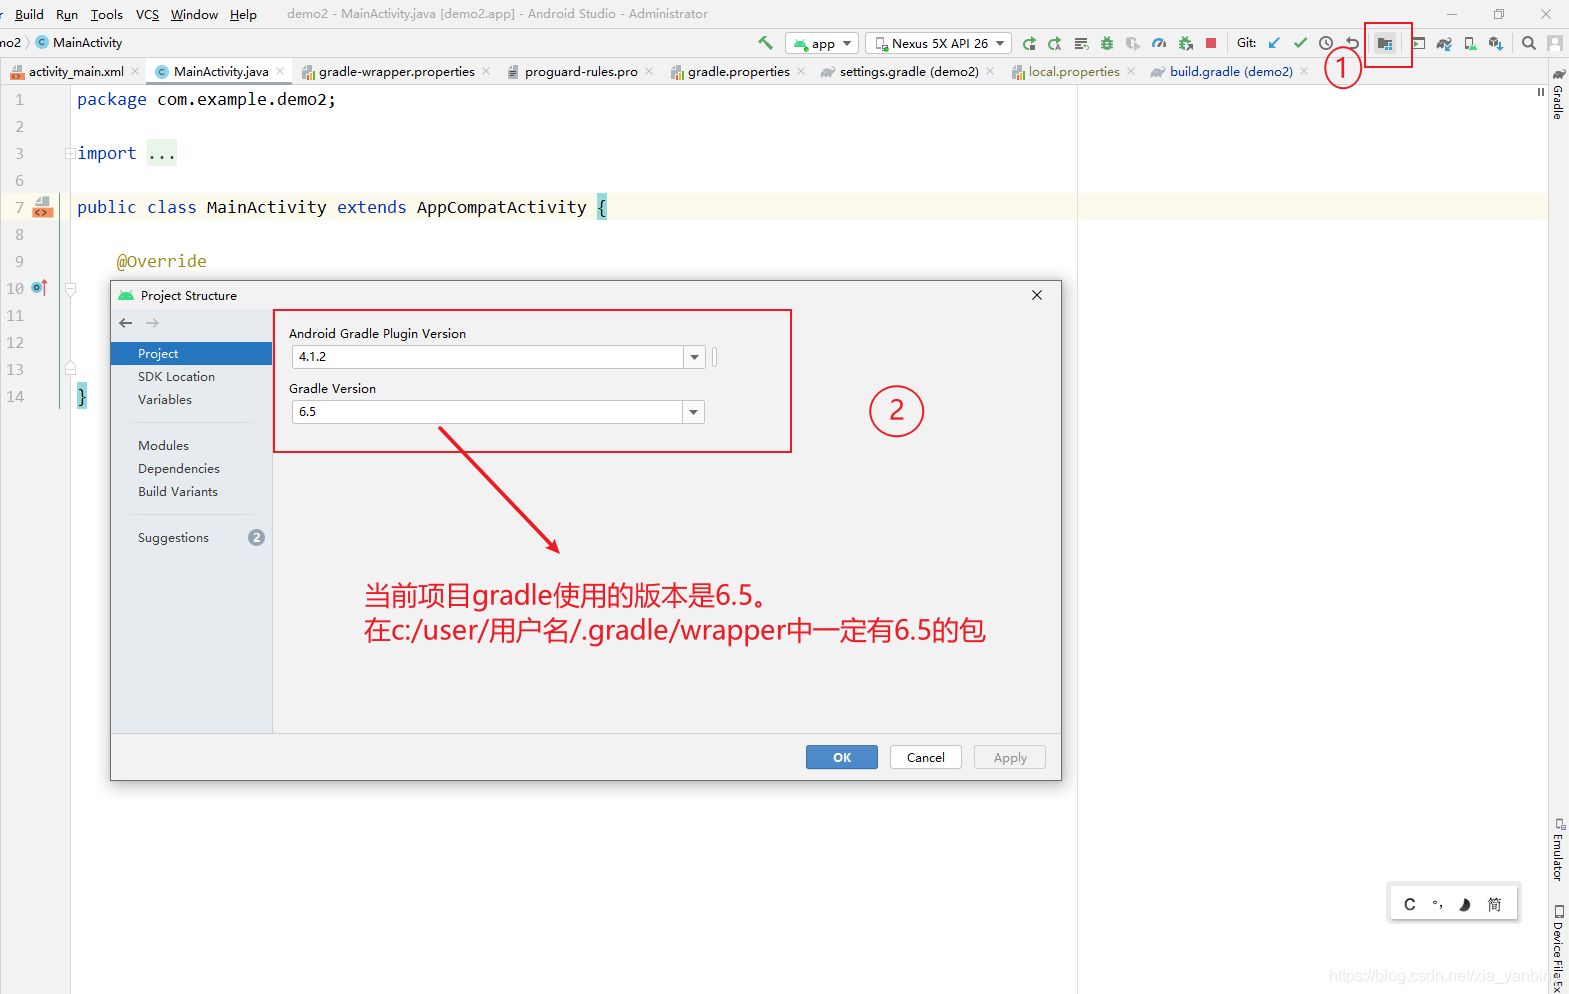Click the red Stop button
Viewport: 1569px width, 994px height.
pyautogui.click(x=1211, y=43)
